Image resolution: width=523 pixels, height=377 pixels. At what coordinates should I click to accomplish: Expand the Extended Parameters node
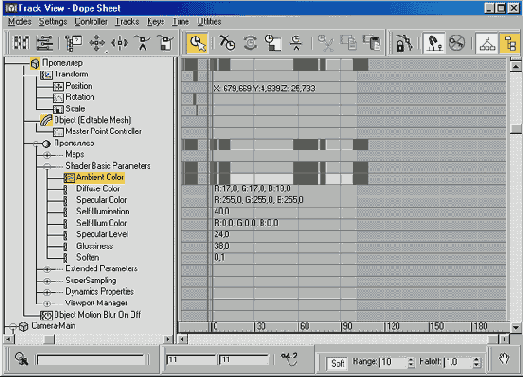tap(47, 269)
